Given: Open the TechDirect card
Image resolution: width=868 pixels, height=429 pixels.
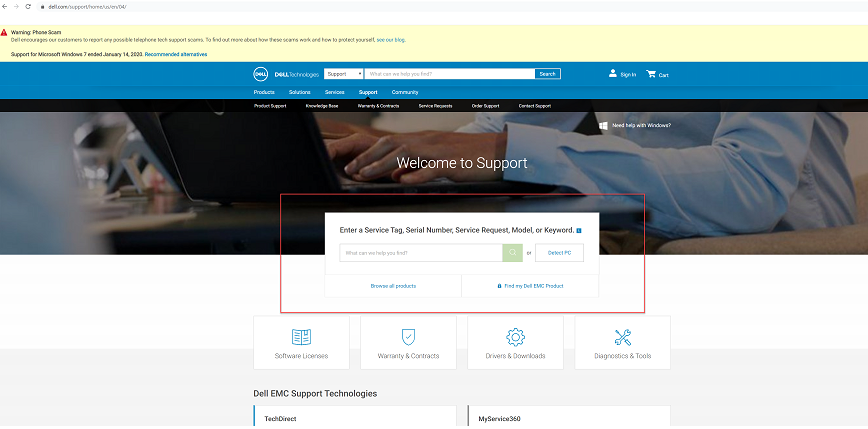Looking at the screenshot, I should pyautogui.click(x=355, y=416).
